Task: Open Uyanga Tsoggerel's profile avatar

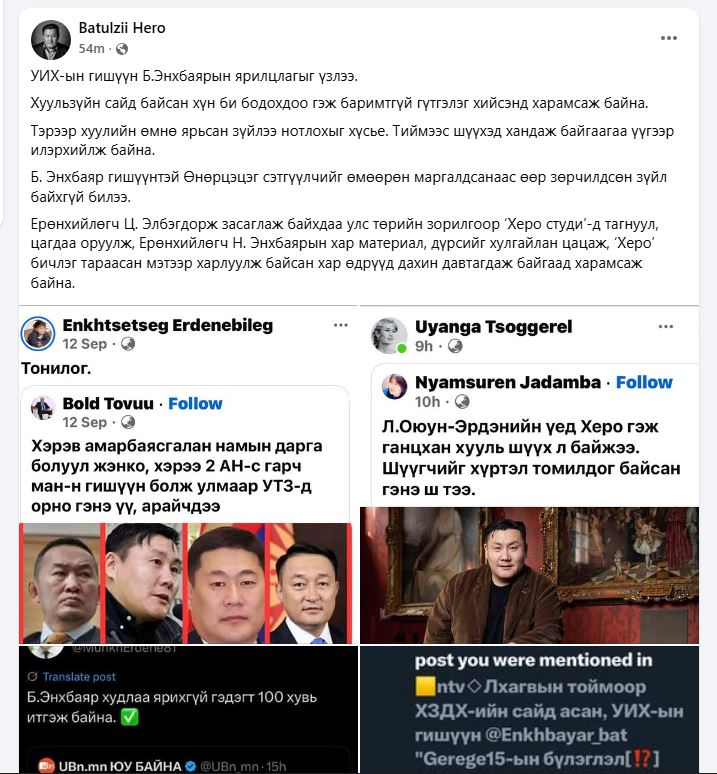Action: pyautogui.click(x=389, y=336)
